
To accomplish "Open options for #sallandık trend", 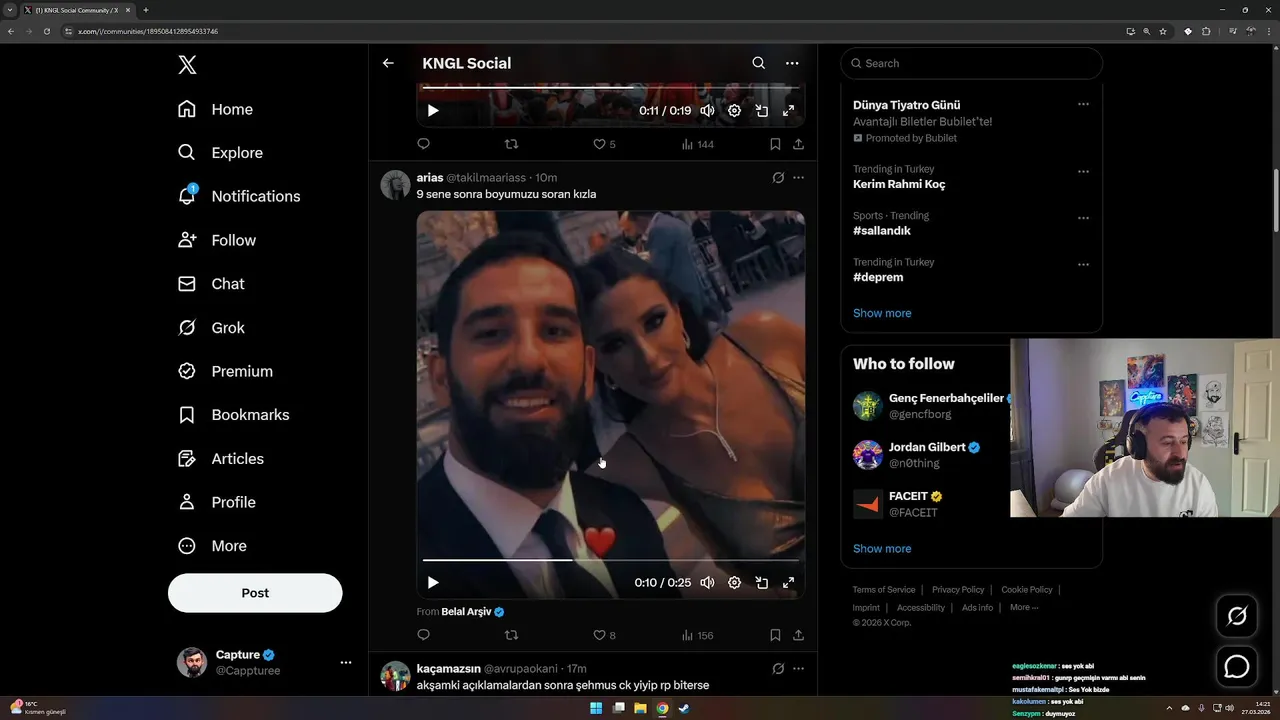I will 1083,218.
